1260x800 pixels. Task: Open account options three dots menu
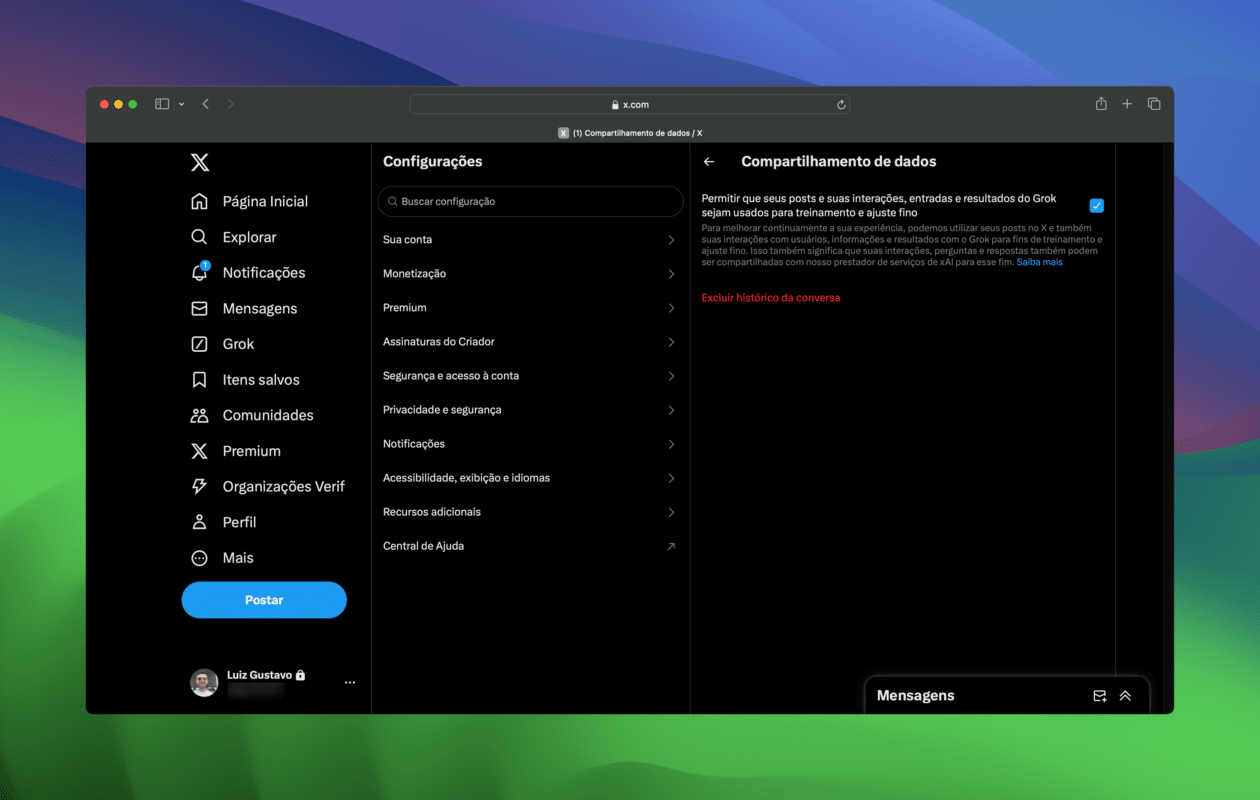350,682
